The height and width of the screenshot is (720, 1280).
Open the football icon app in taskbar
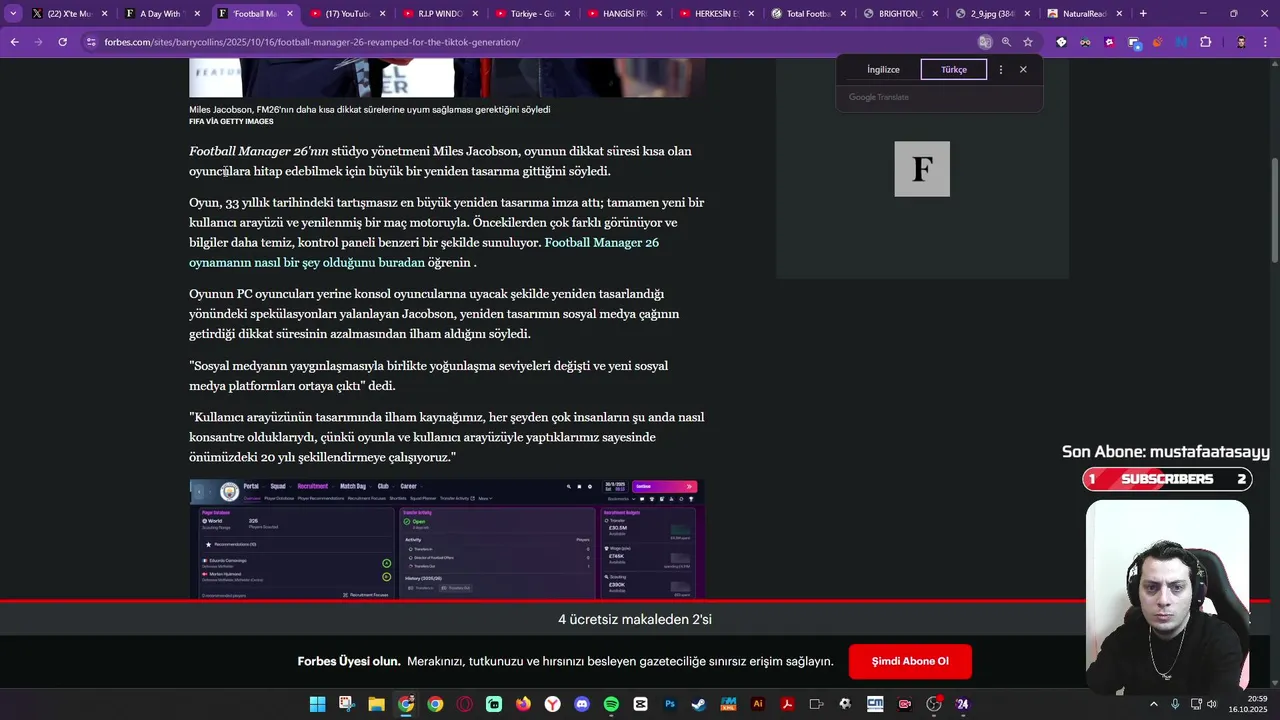click(x=846, y=704)
